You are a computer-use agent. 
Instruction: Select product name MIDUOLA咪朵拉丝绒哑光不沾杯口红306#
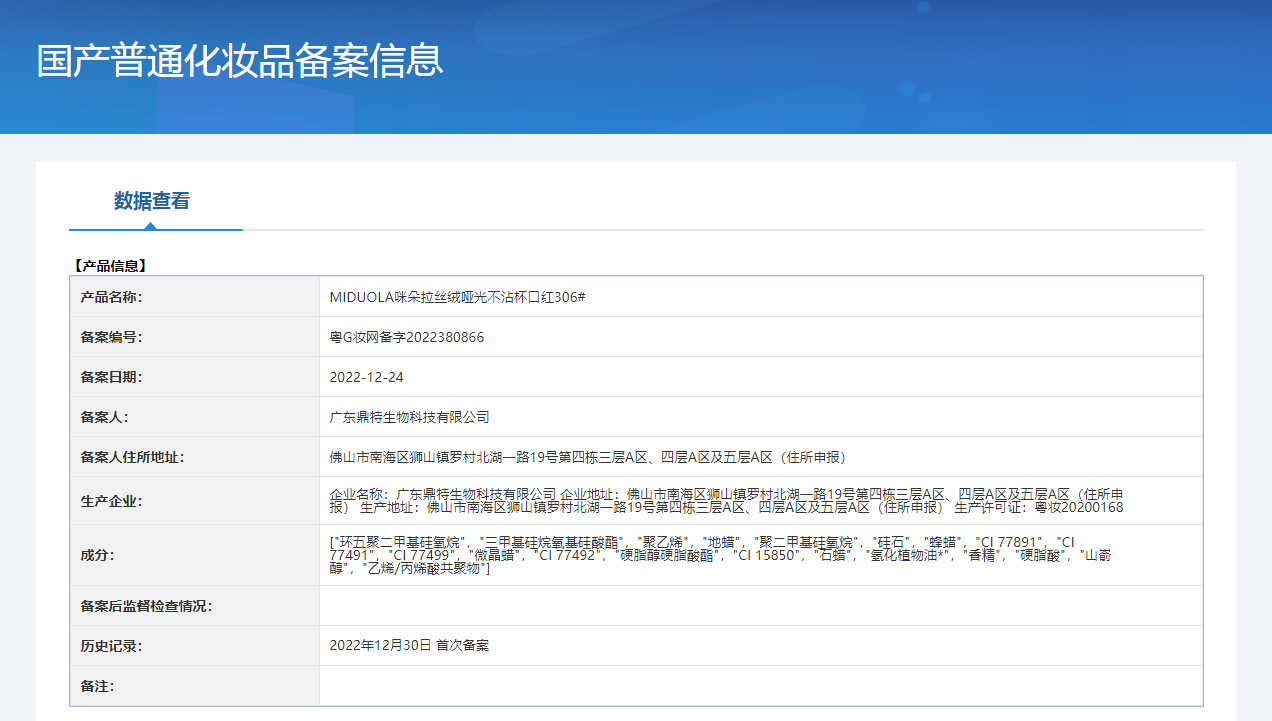click(457, 297)
